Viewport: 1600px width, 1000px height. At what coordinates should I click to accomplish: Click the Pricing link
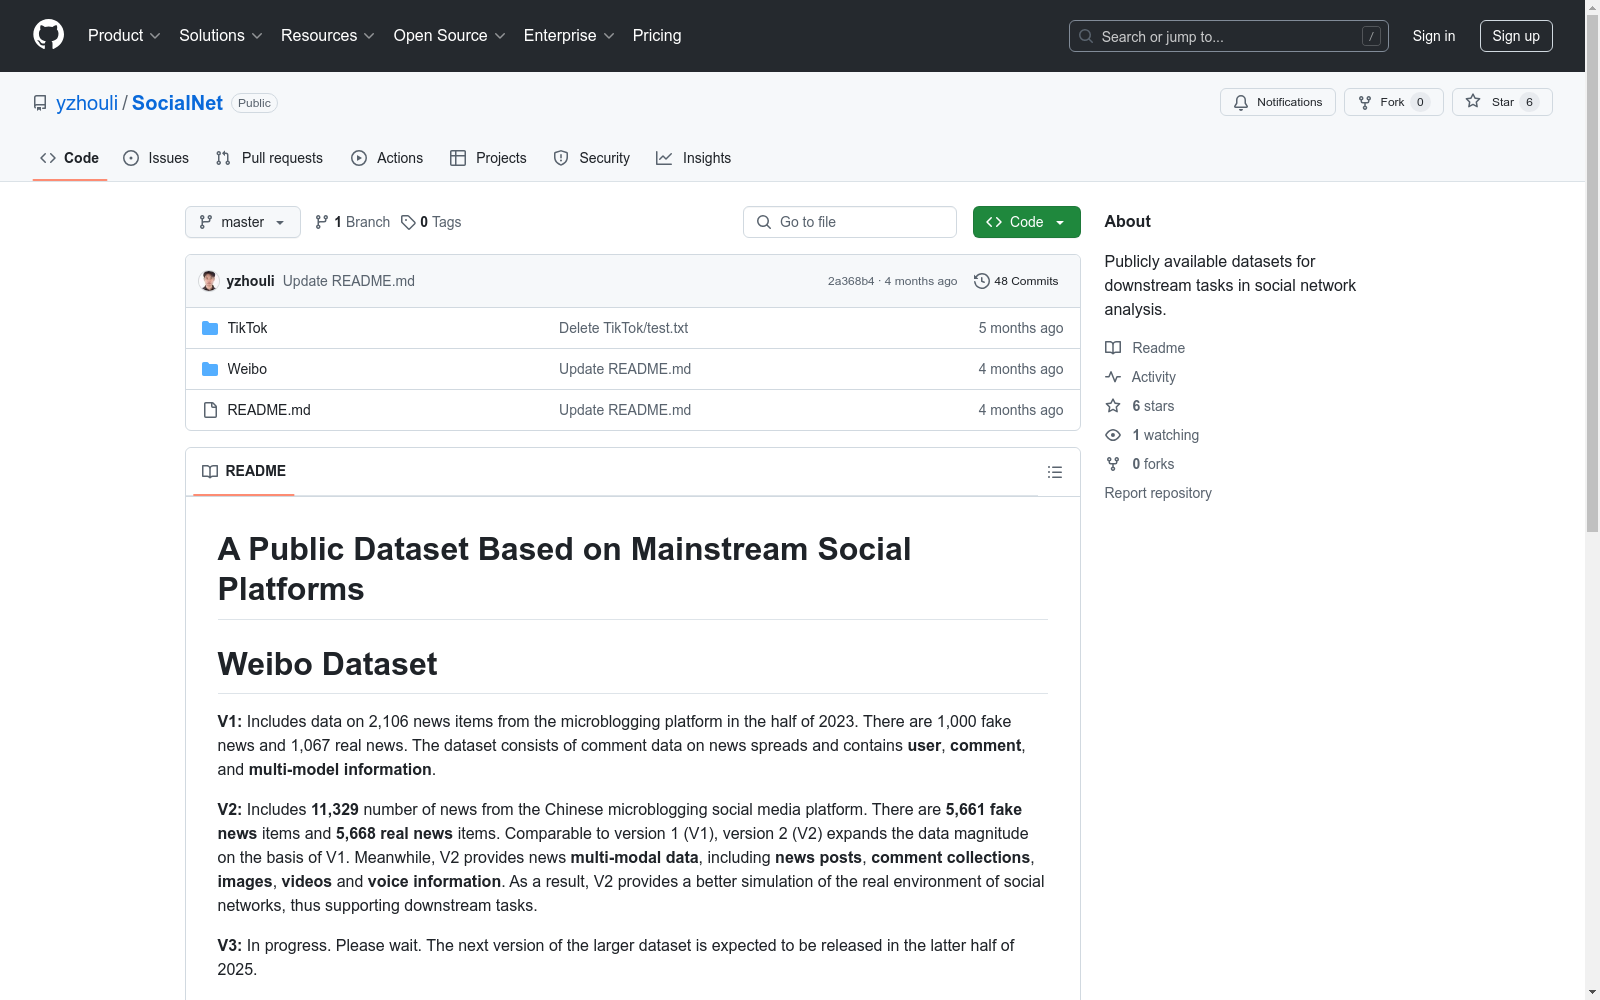657,35
